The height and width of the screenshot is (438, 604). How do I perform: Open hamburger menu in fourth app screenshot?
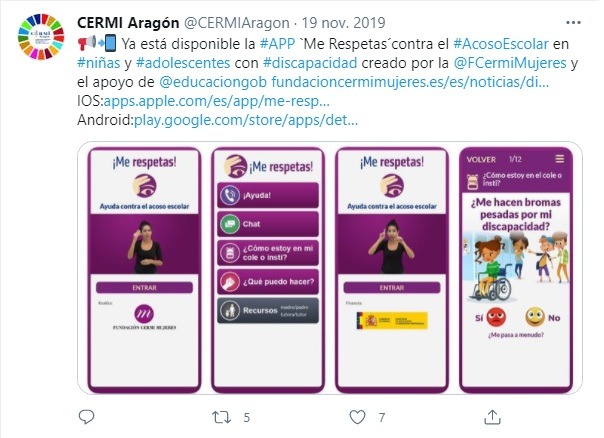[560, 159]
